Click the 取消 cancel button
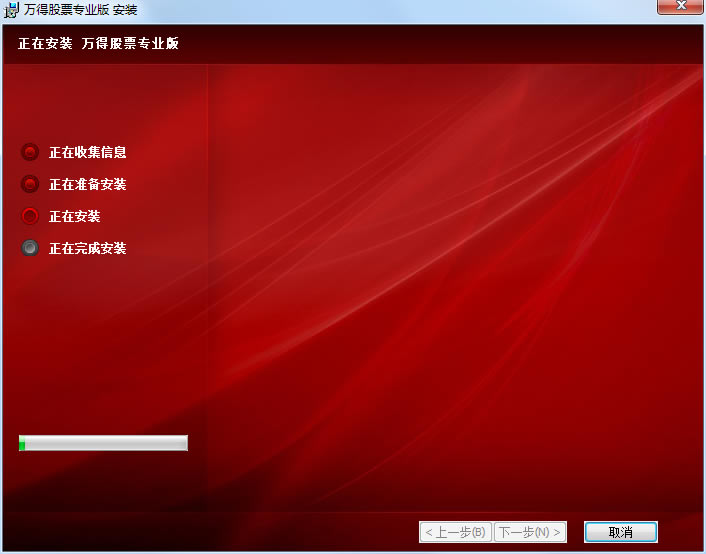This screenshot has height=554, width=706. click(x=620, y=532)
